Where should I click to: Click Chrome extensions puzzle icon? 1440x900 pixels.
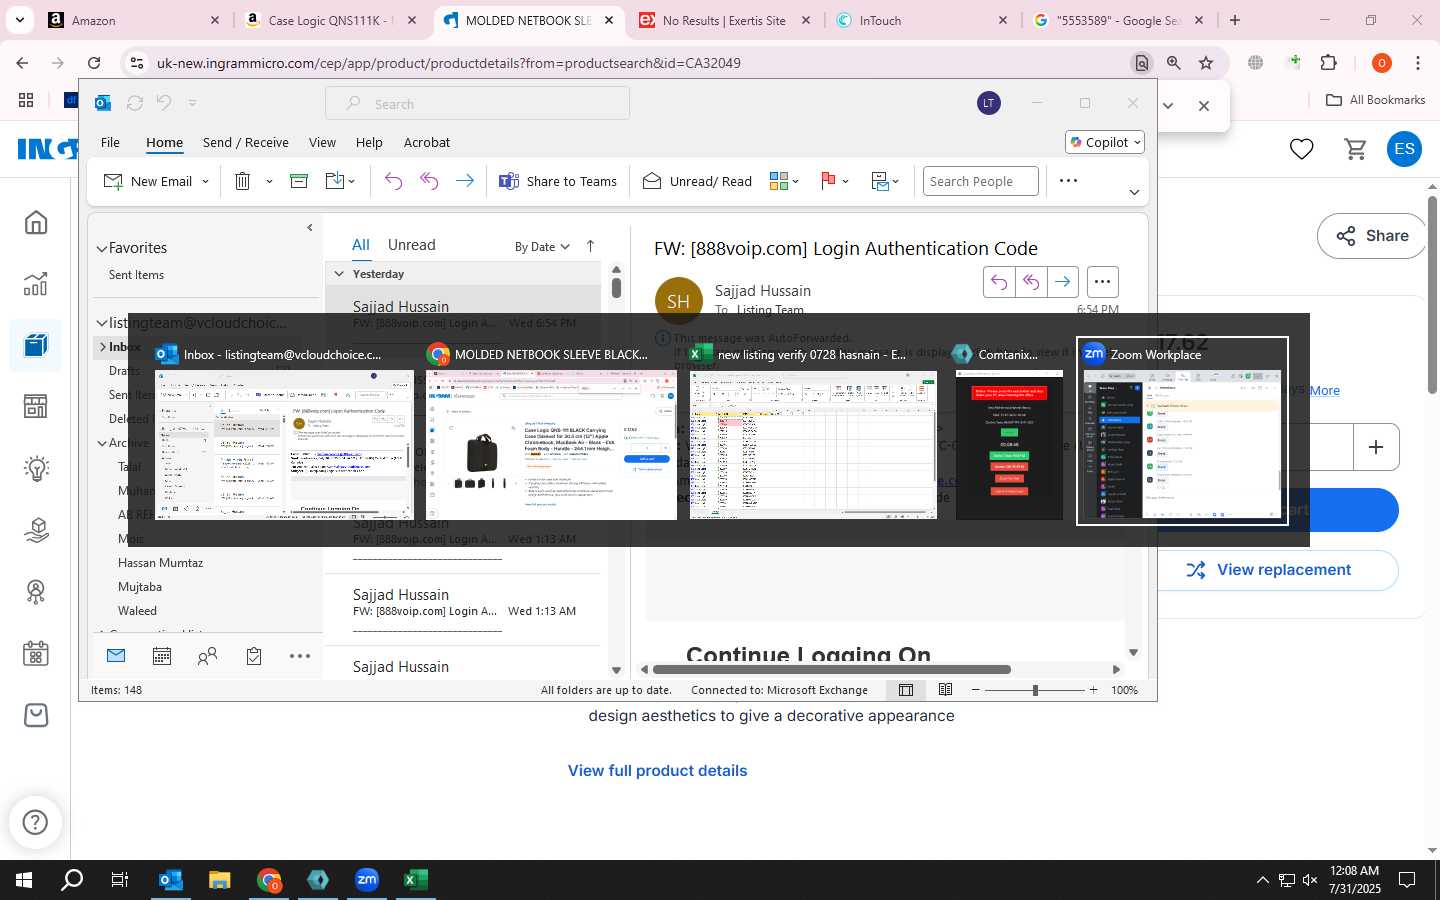1328,62
